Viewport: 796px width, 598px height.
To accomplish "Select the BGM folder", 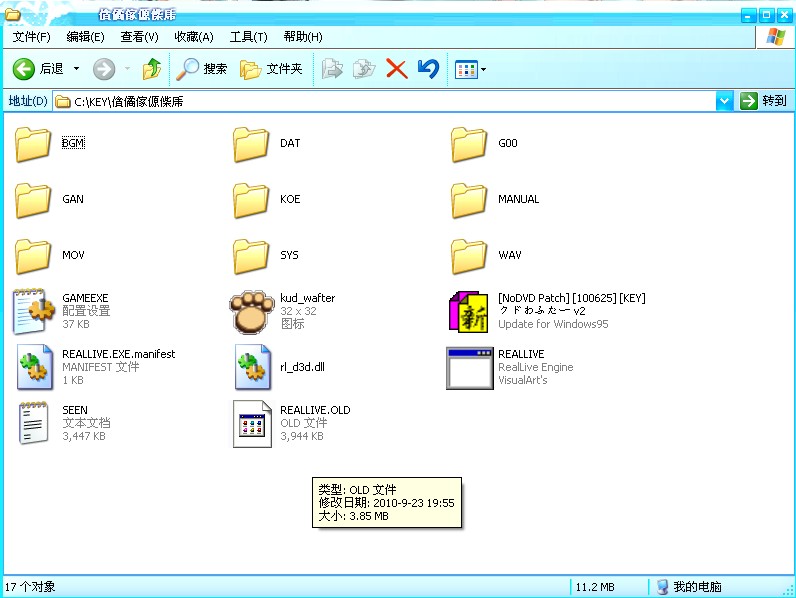I will tap(34, 143).
